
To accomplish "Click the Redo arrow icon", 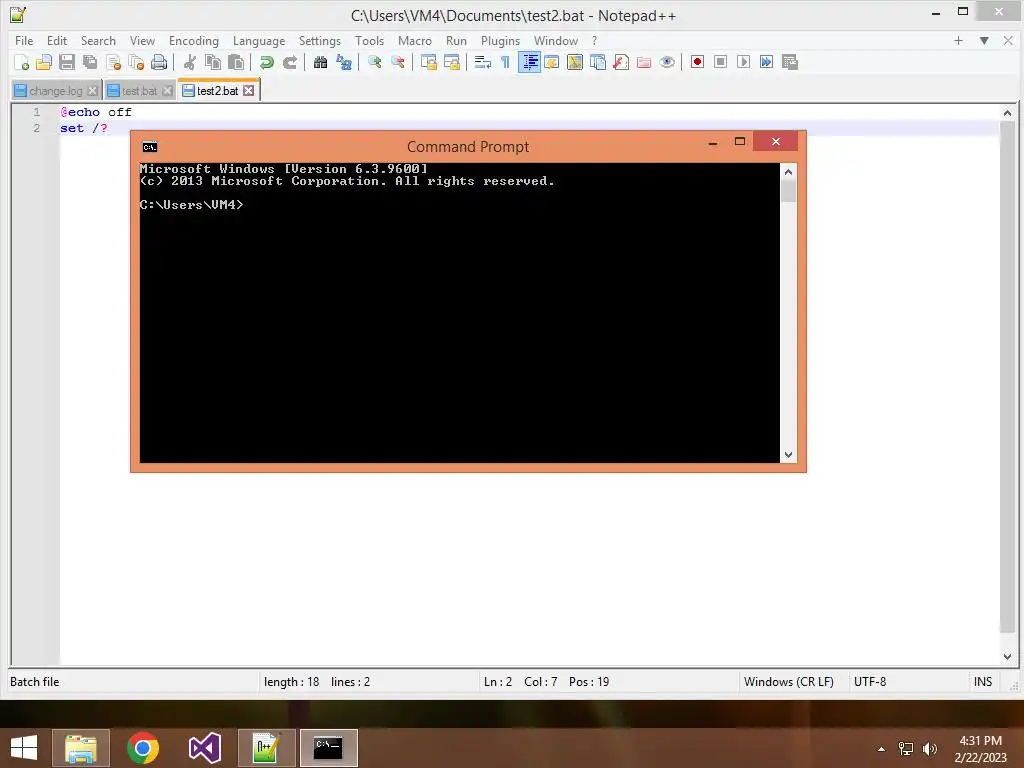I will (289, 62).
